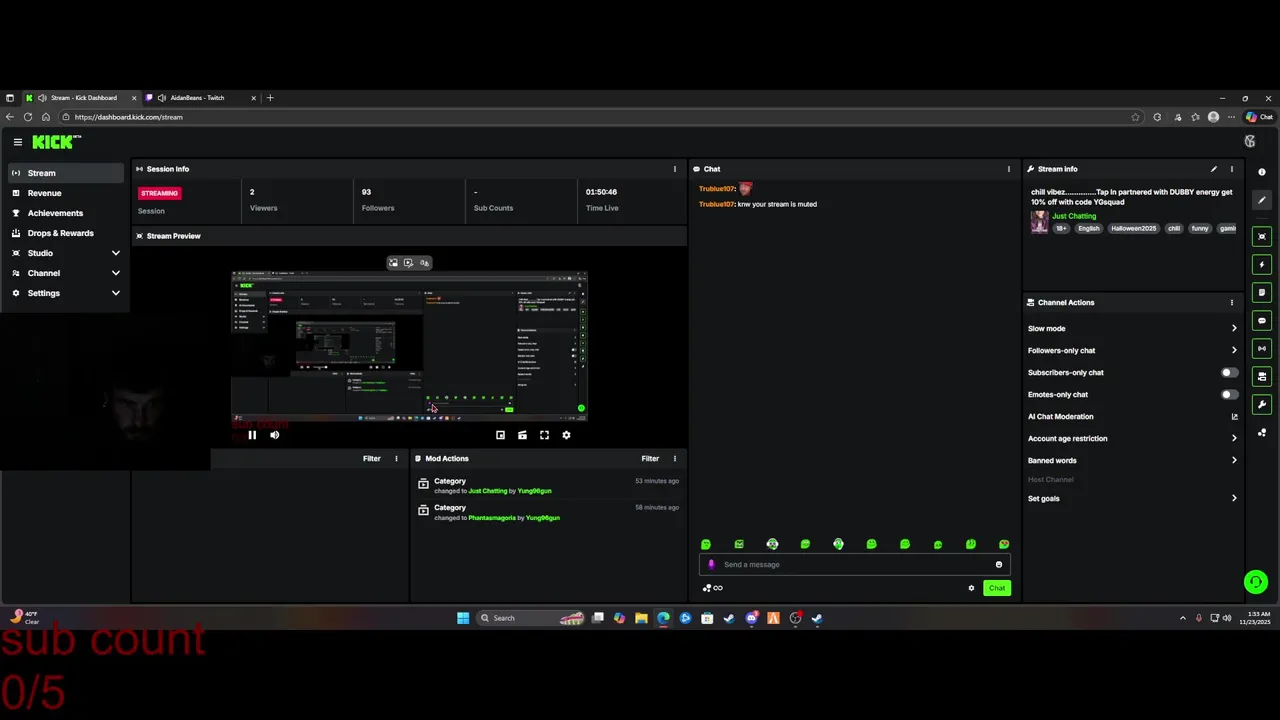This screenshot has height=720, width=1280.
Task: Send message with green Chat button
Action: [x=997, y=588]
